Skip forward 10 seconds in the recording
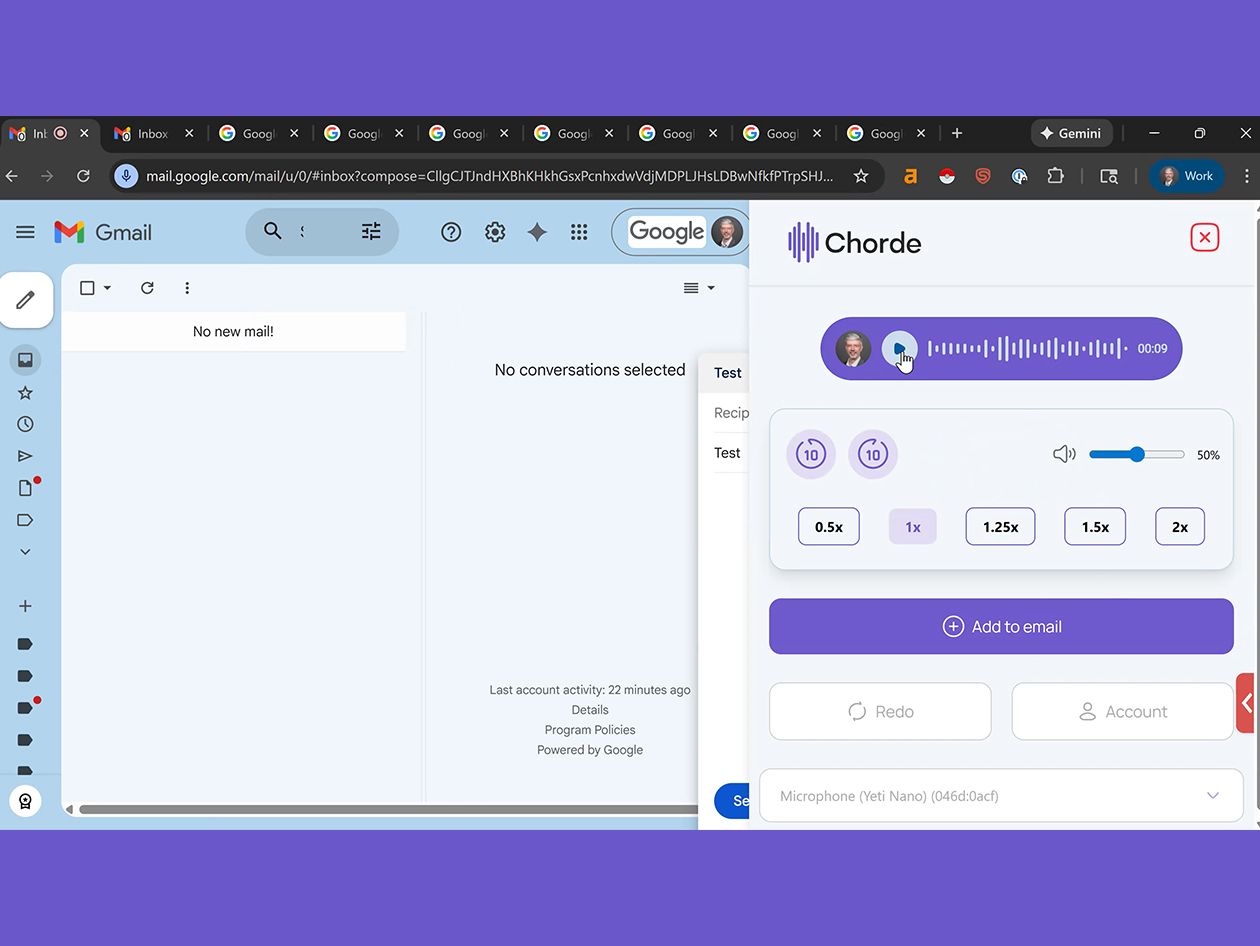This screenshot has width=1260, height=946. [873, 454]
